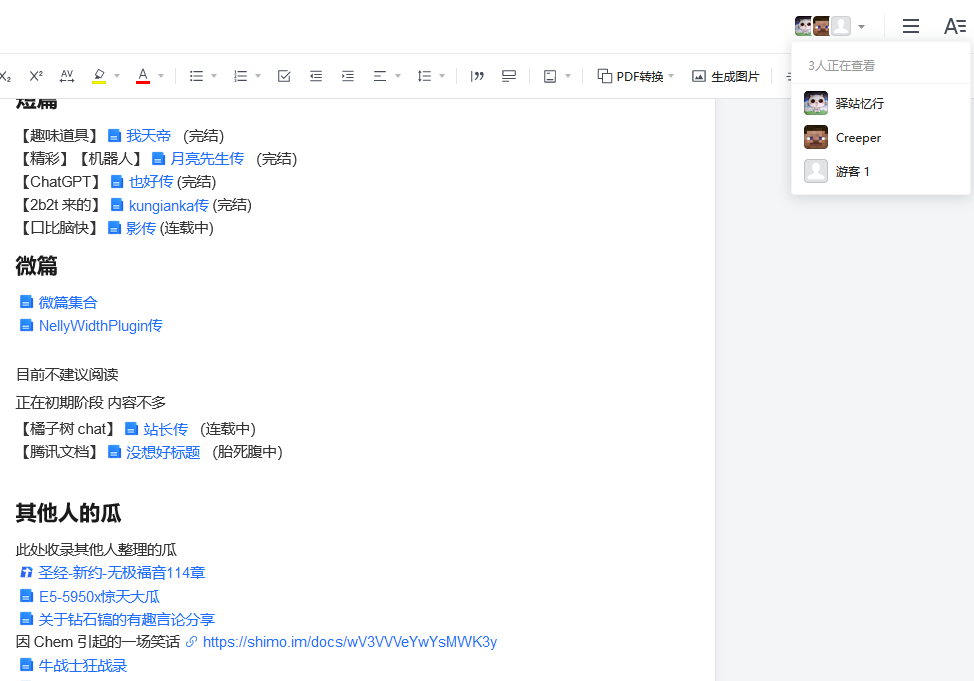The width and height of the screenshot is (974, 681).
Task: Insert a blockquote using the quote icon
Action: pyautogui.click(x=477, y=76)
